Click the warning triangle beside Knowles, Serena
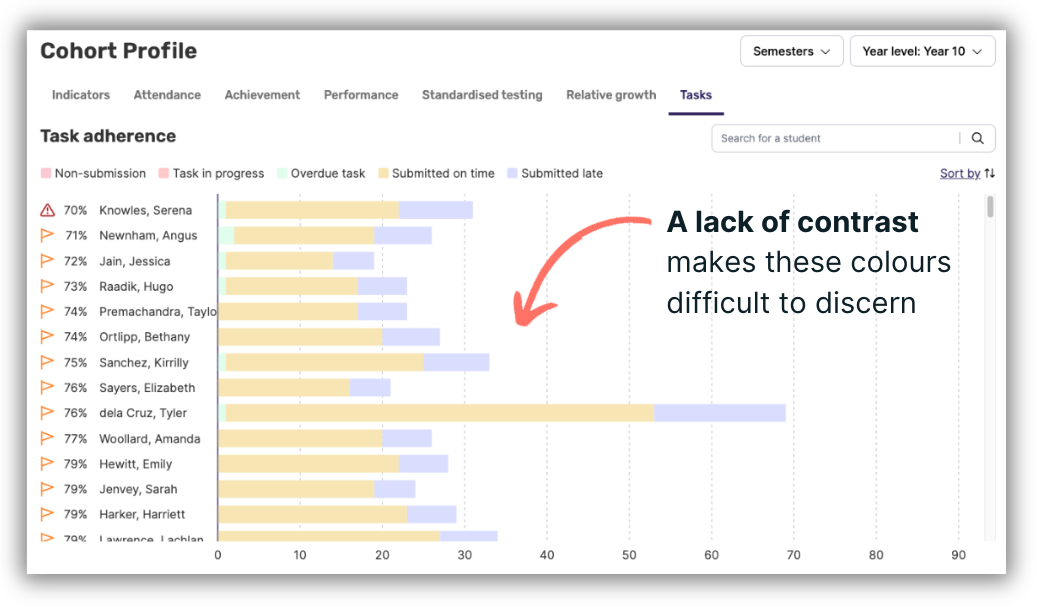Viewport: 1037px width, 607px height. 47,210
